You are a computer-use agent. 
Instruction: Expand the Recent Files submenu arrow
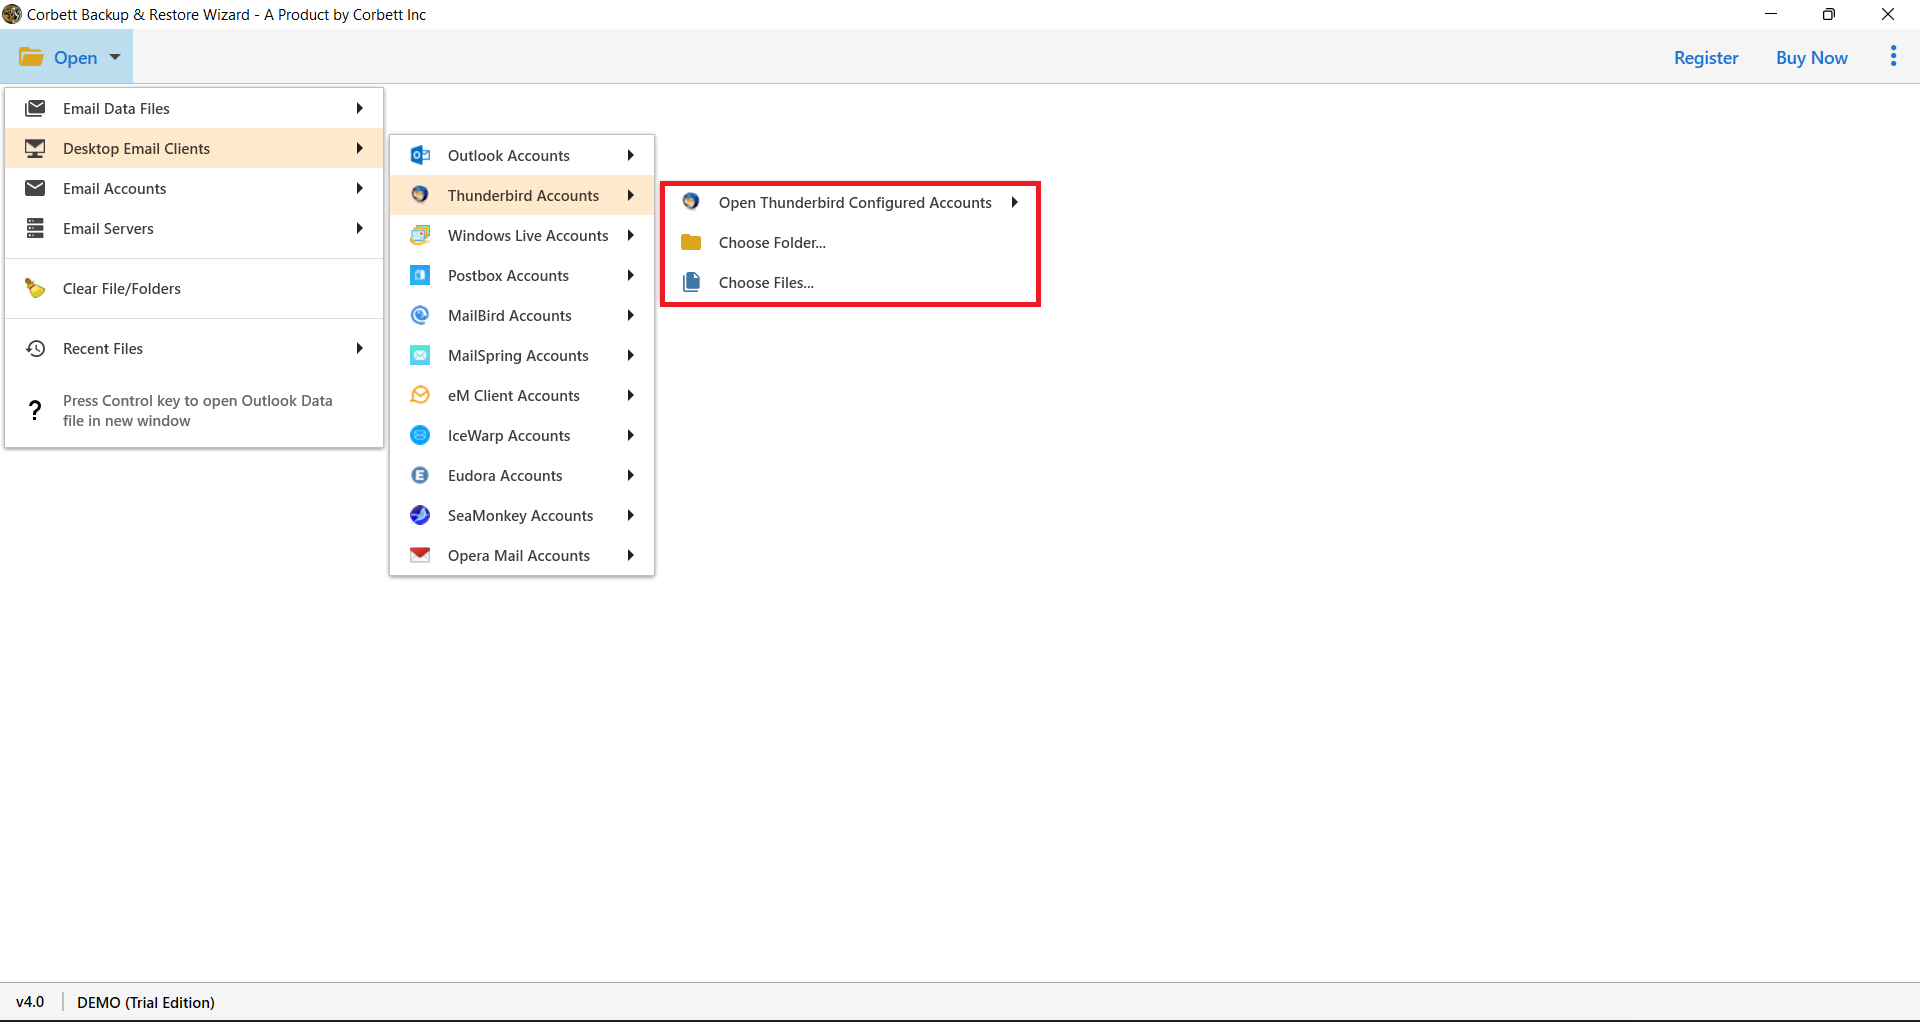click(x=359, y=348)
